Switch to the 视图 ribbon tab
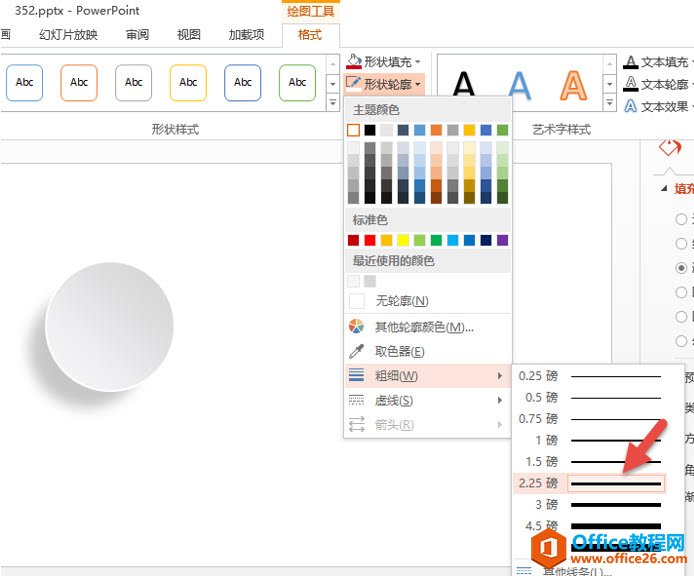 189,35
